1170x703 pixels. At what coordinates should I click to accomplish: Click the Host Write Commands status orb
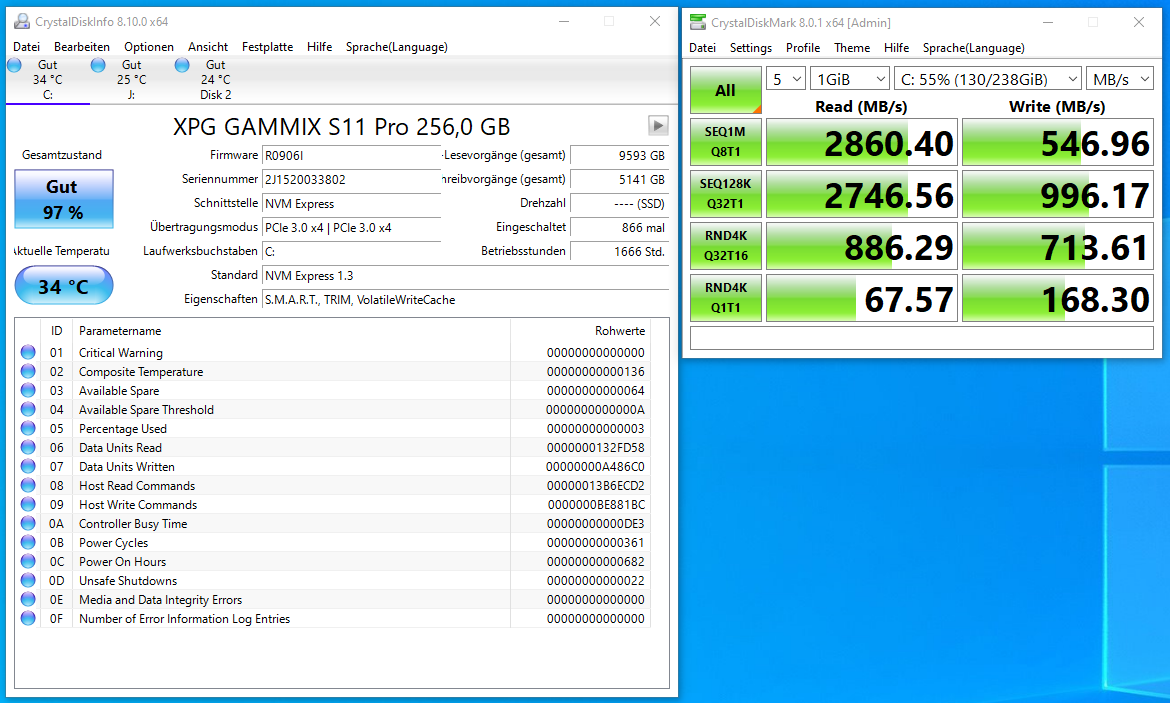[x=28, y=504]
